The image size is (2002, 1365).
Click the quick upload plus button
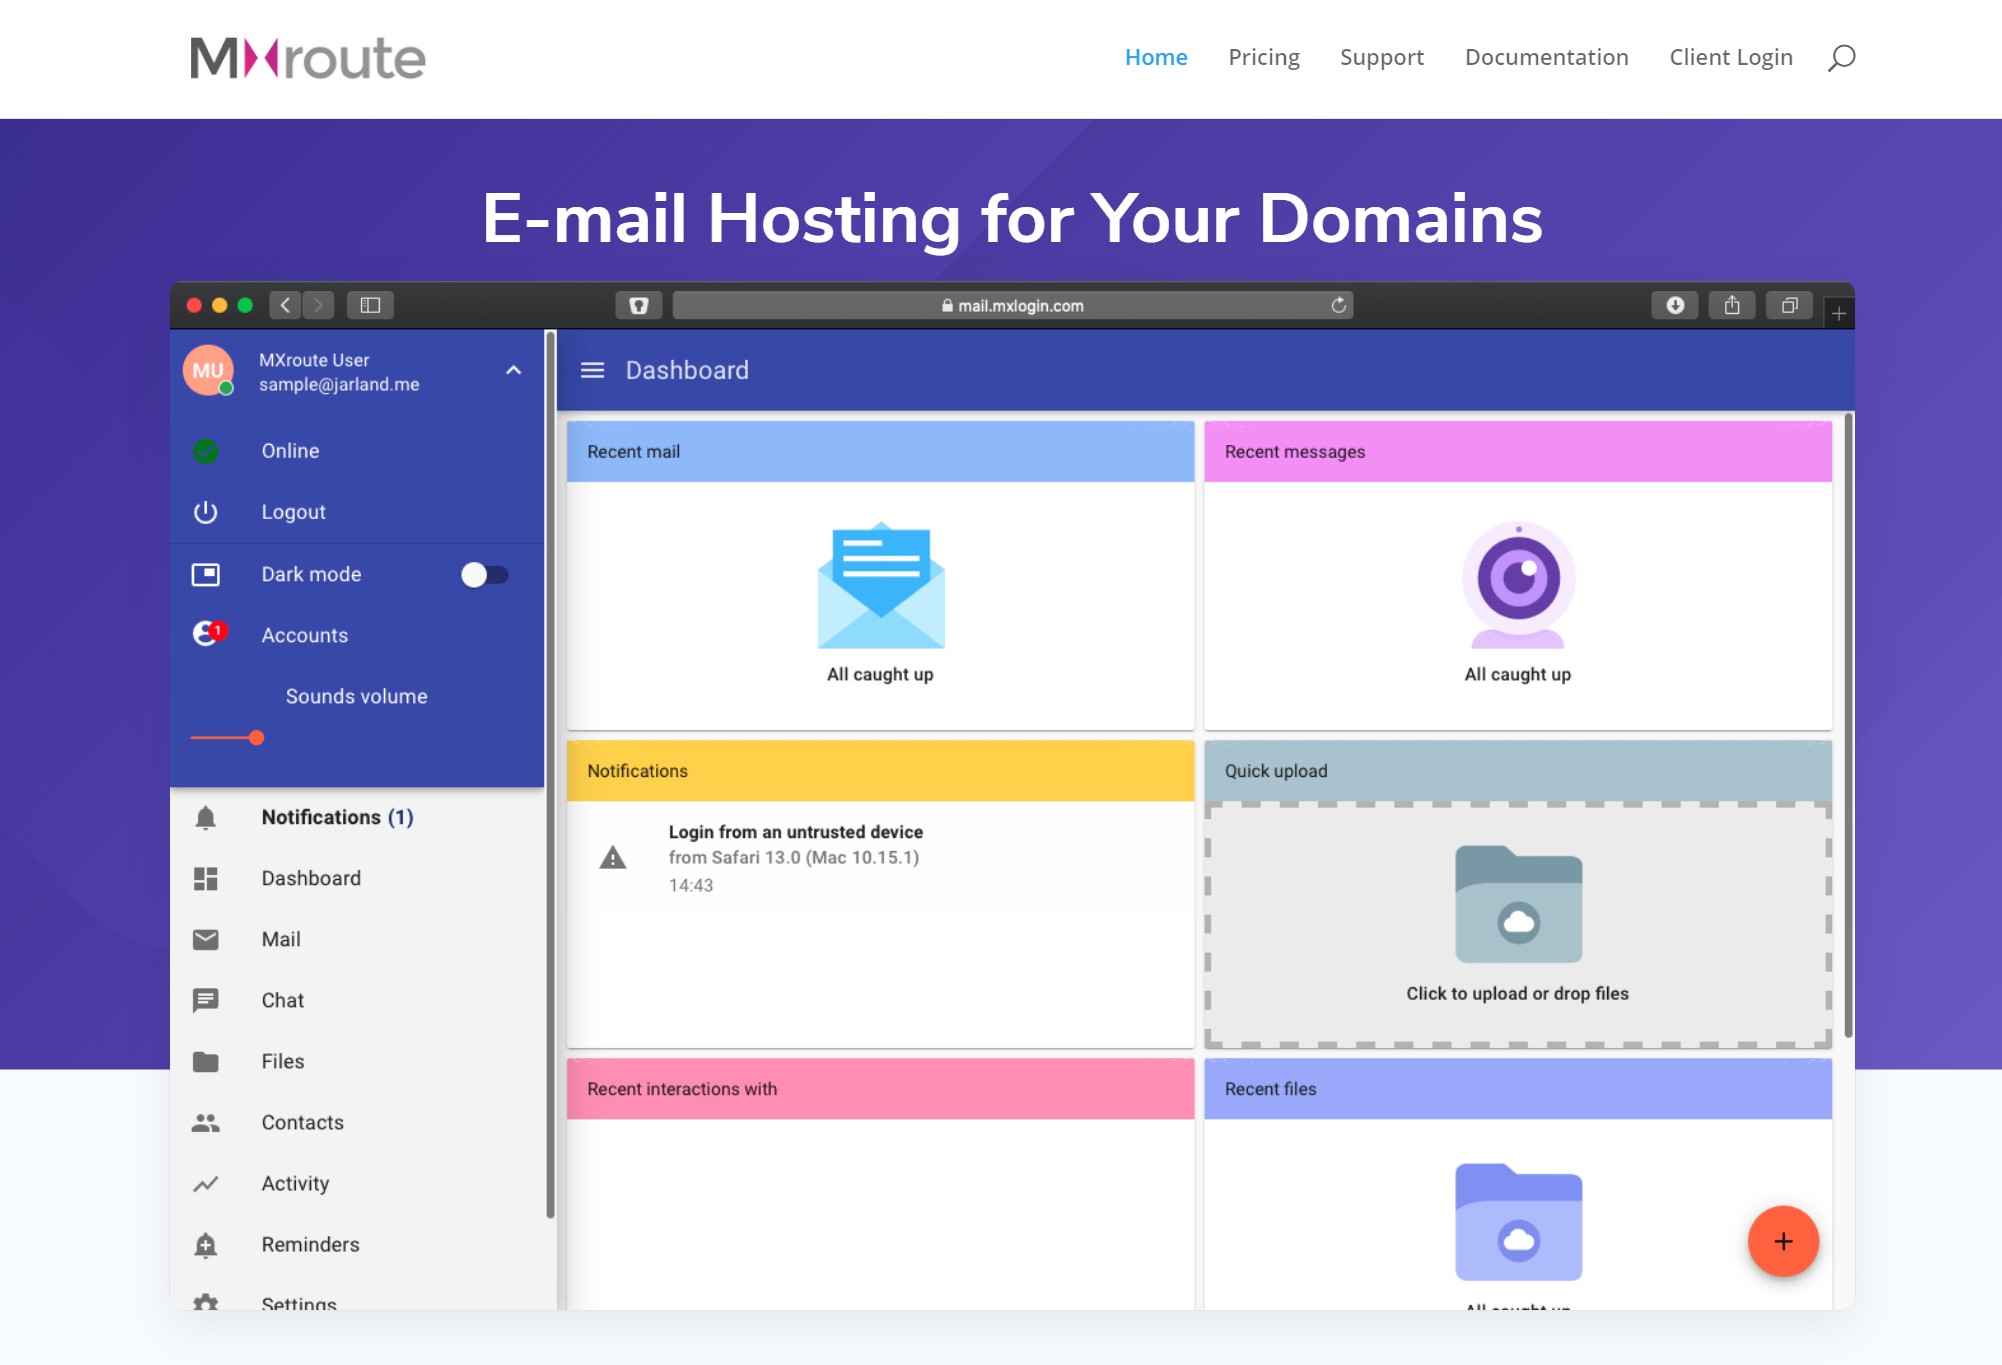click(1781, 1240)
